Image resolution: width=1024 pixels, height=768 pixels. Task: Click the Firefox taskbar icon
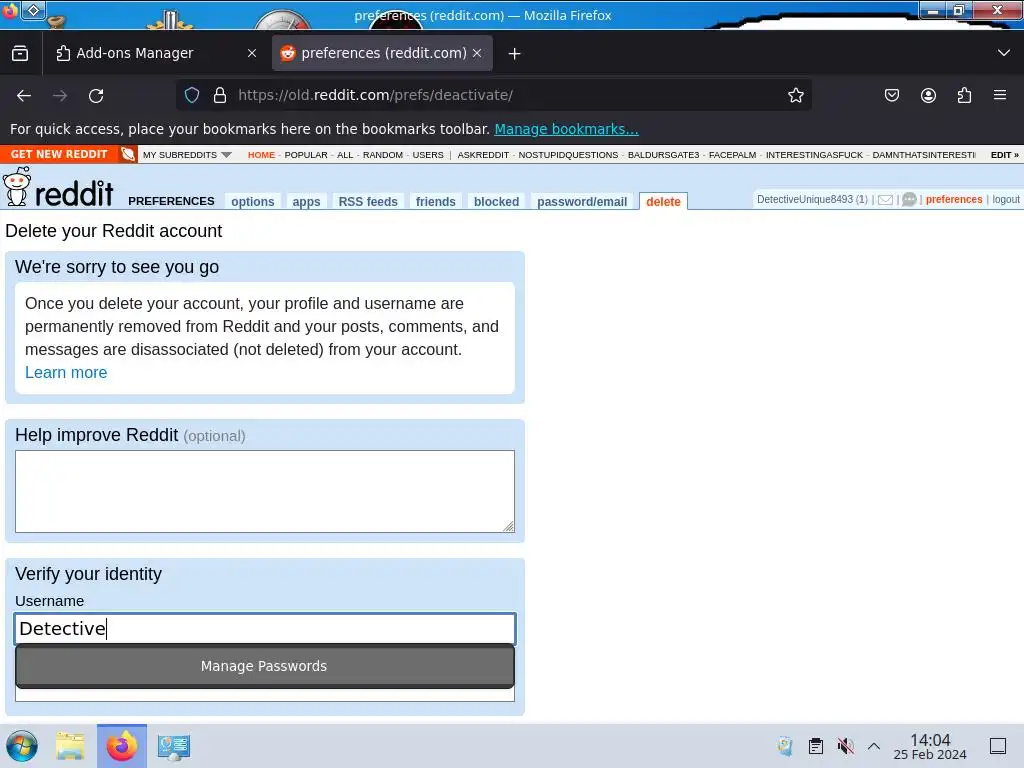coord(122,746)
